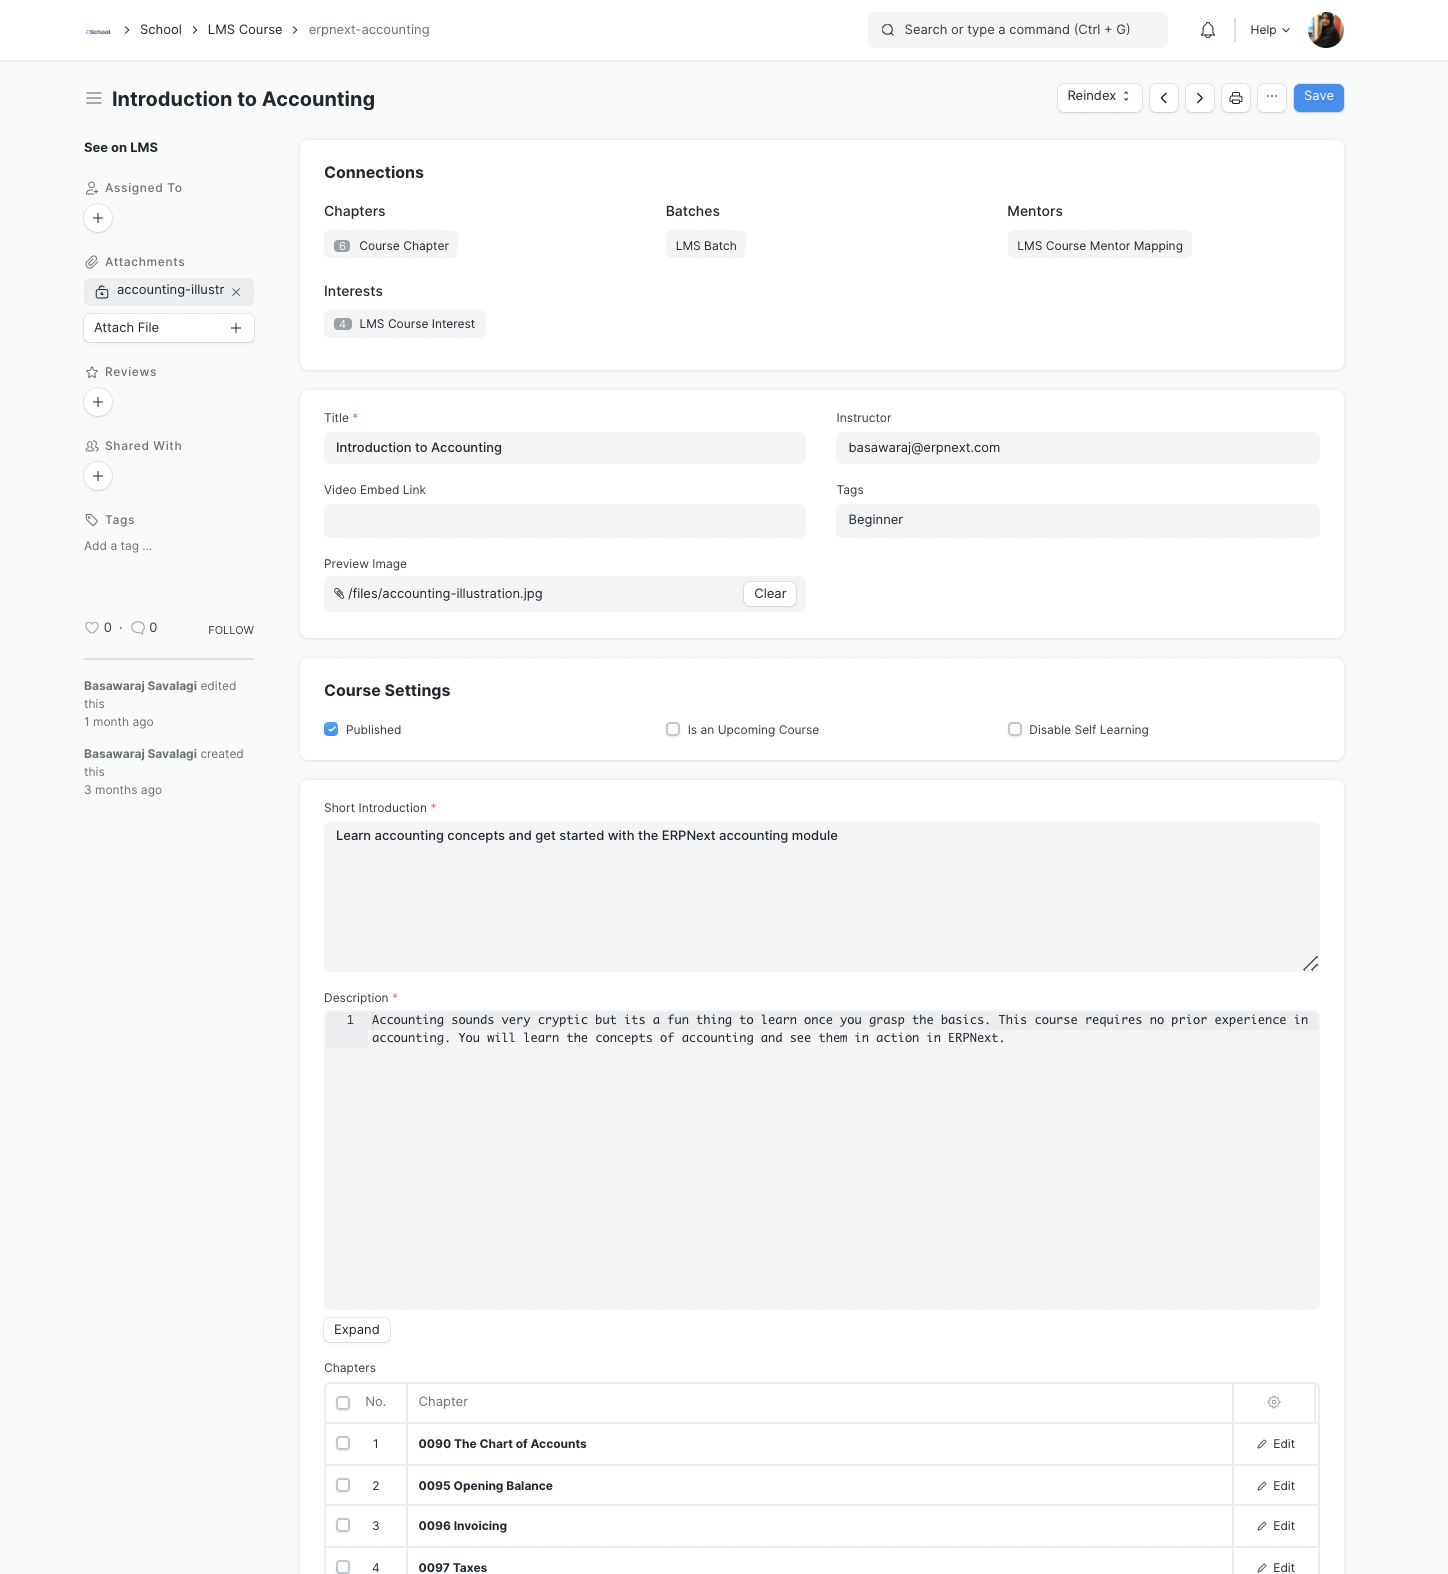Open the Reindex dropdown
The height and width of the screenshot is (1574, 1448).
pyautogui.click(x=1099, y=97)
